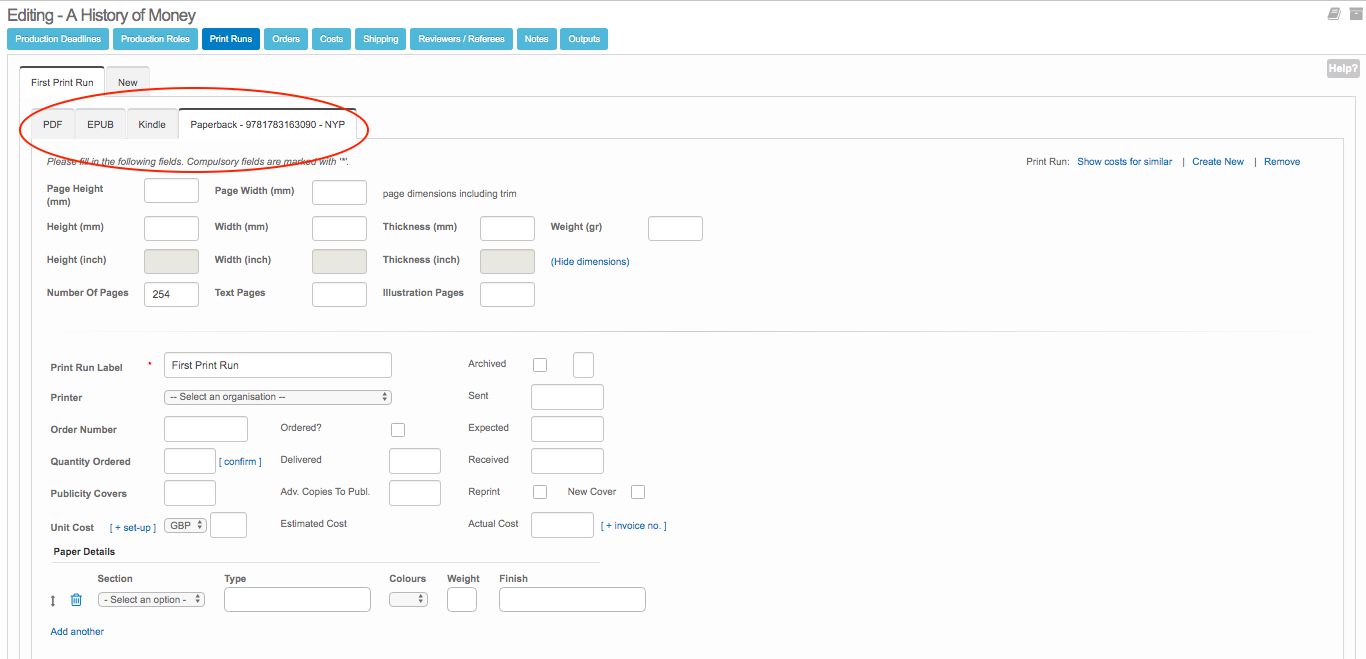The height and width of the screenshot is (659, 1366).
Task: Delete the paper details row with trash icon
Action: (x=76, y=600)
